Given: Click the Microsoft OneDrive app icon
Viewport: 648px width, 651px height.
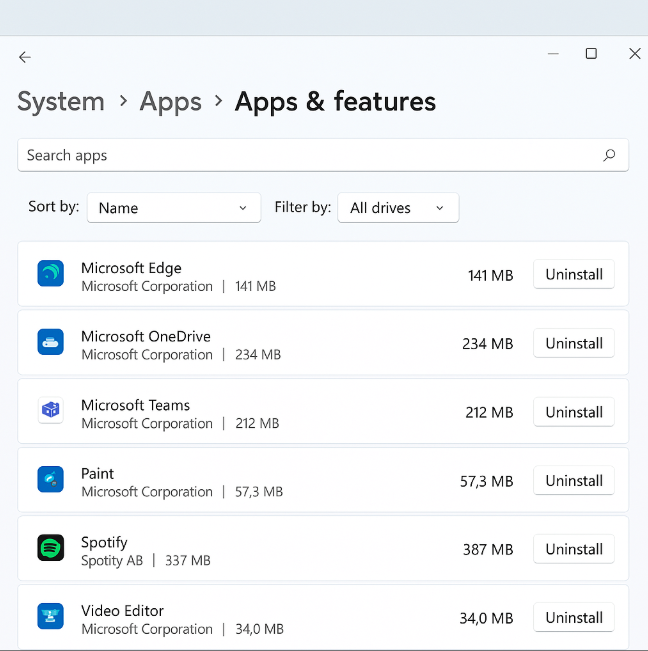Looking at the screenshot, I should [x=51, y=342].
